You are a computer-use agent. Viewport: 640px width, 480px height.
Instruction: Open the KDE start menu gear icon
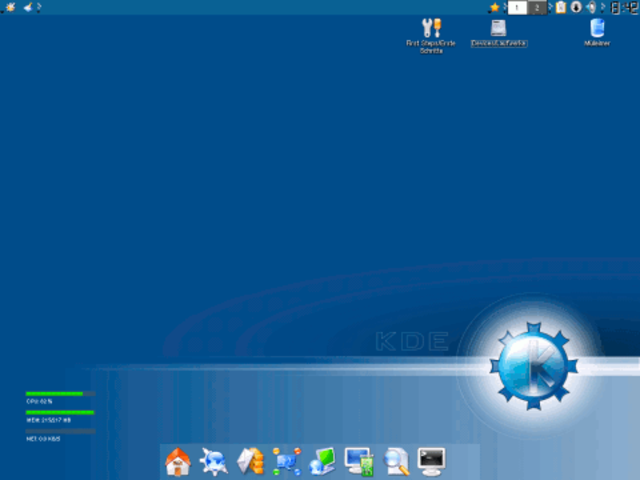pyautogui.click(x=10, y=7)
